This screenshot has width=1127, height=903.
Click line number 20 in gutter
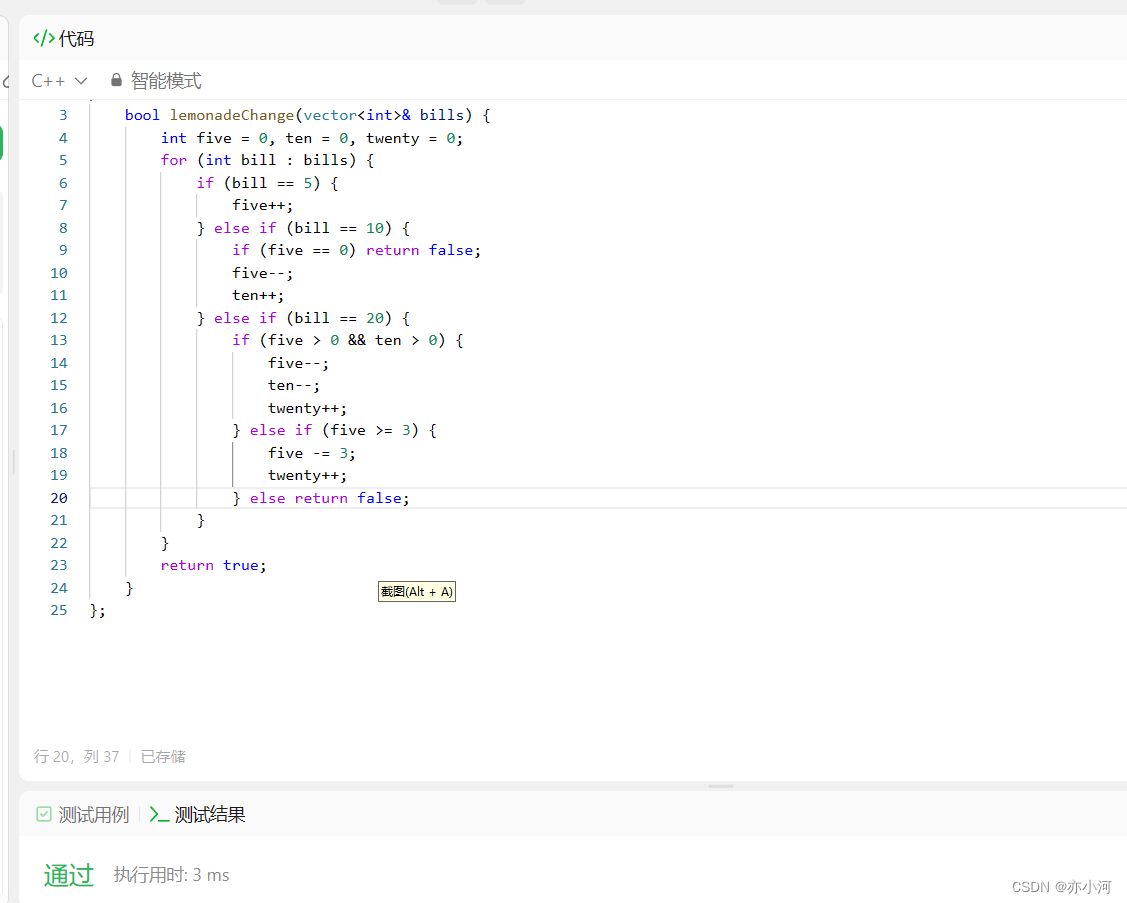(59, 498)
